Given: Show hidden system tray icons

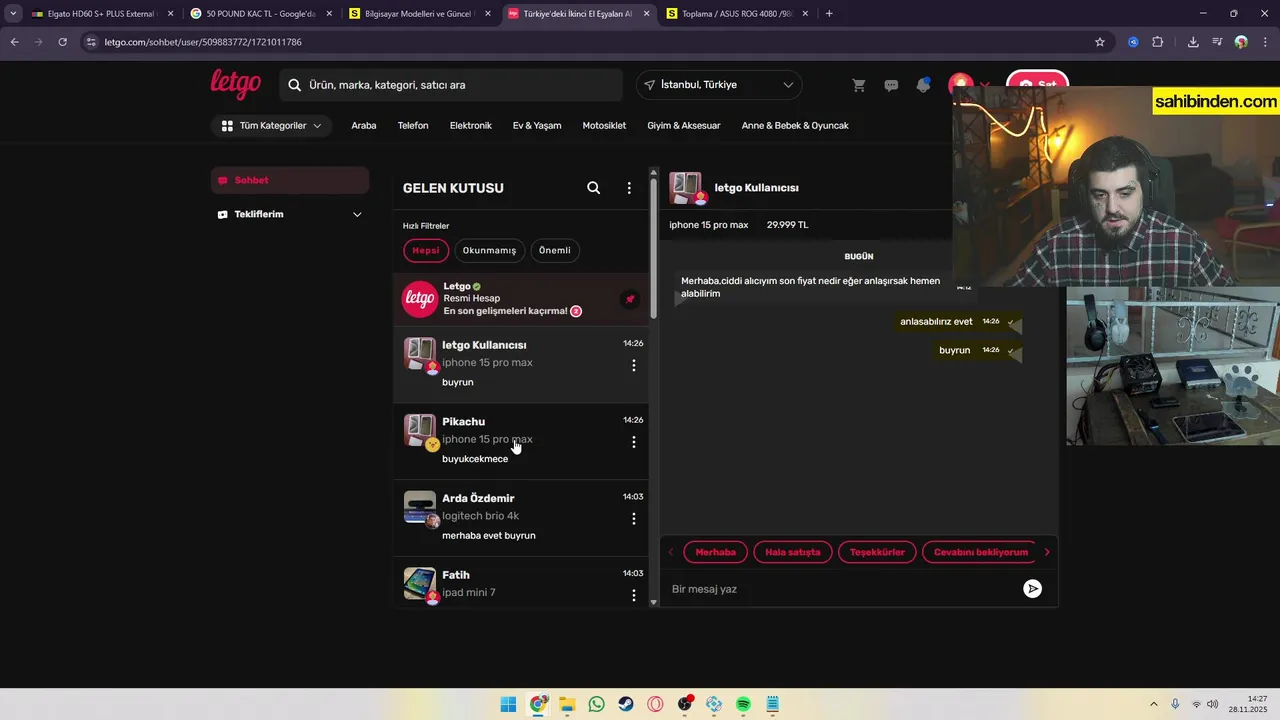Looking at the screenshot, I should (x=1153, y=704).
